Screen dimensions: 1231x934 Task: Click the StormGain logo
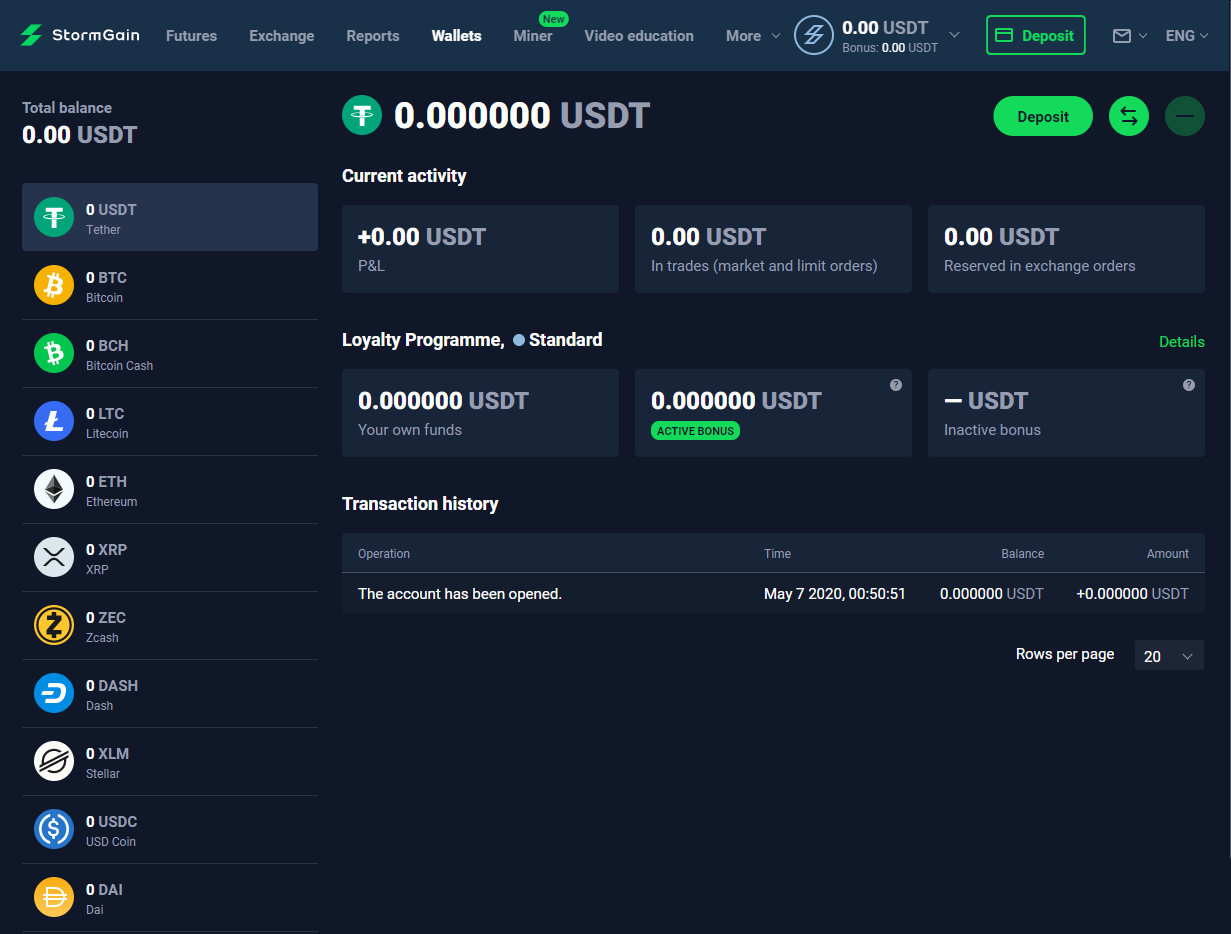80,35
